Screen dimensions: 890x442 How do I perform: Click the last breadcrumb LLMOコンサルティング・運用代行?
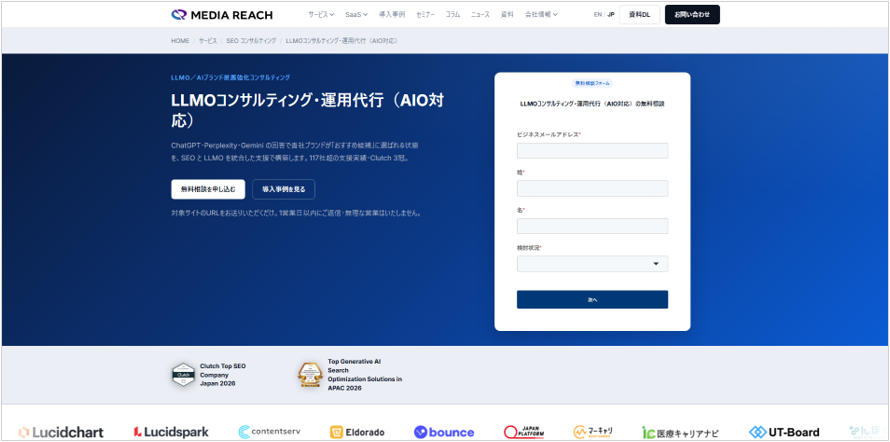pos(341,41)
